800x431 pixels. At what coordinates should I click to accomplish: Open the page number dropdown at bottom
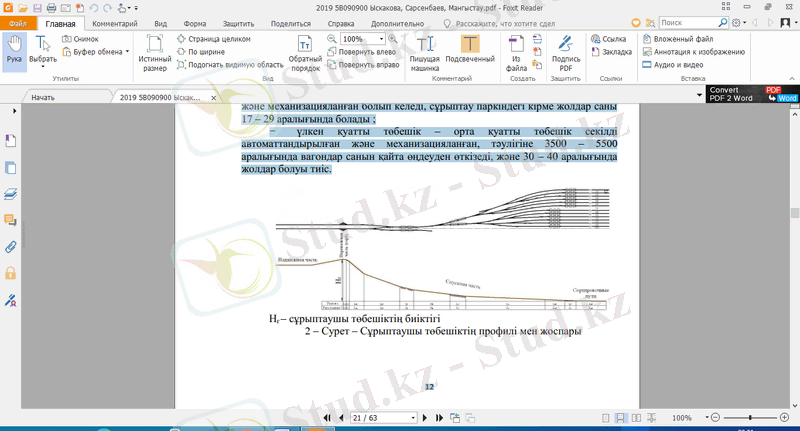pyautogui.click(x=412, y=417)
